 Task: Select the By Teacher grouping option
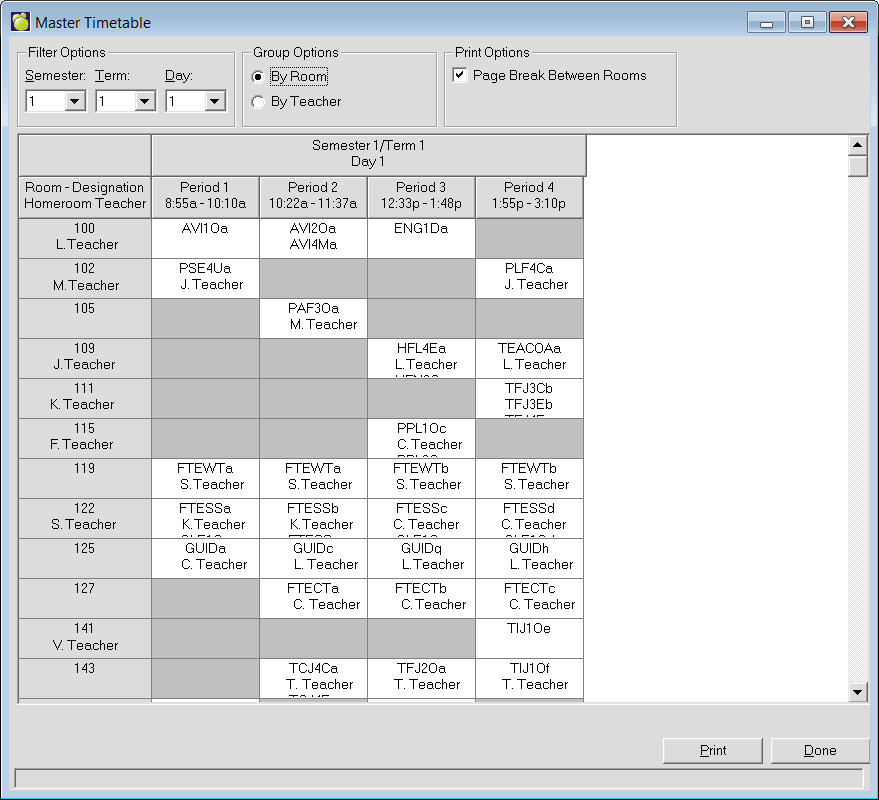[x=259, y=102]
